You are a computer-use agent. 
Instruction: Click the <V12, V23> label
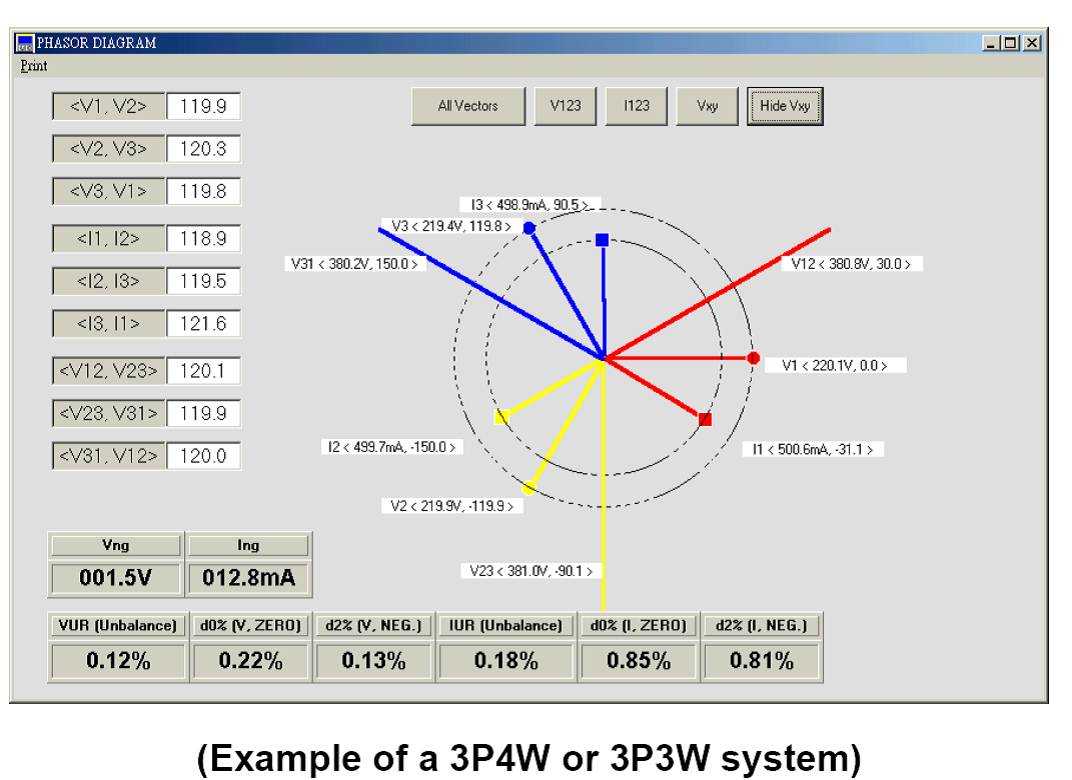[x=108, y=371]
